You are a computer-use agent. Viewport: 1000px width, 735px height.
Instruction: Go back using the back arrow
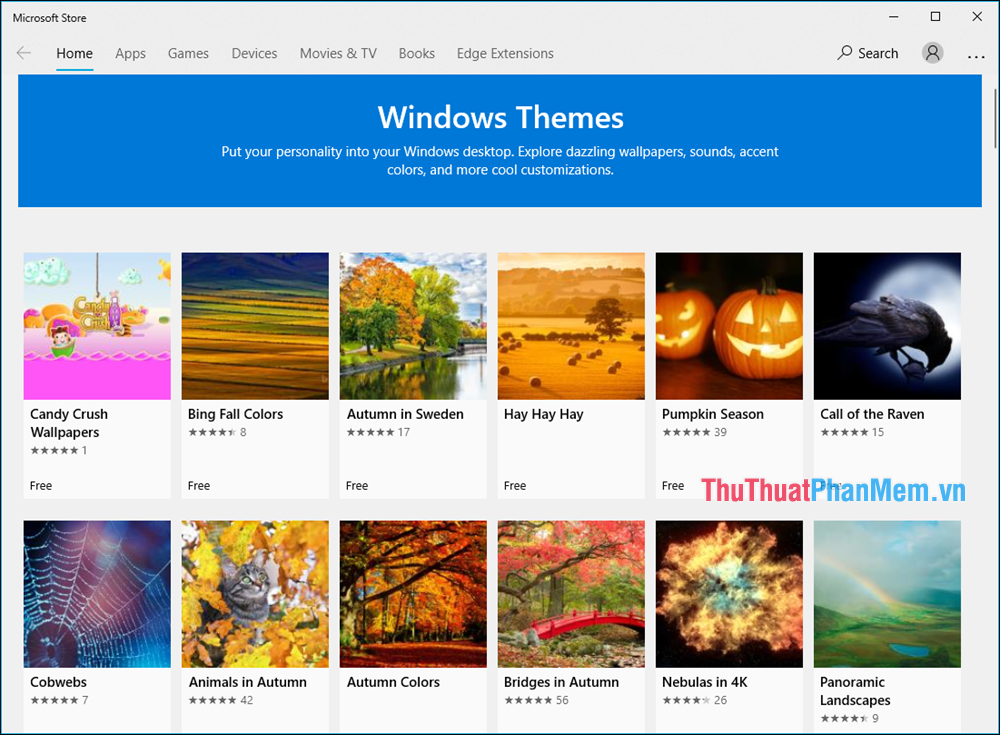[x=24, y=53]
